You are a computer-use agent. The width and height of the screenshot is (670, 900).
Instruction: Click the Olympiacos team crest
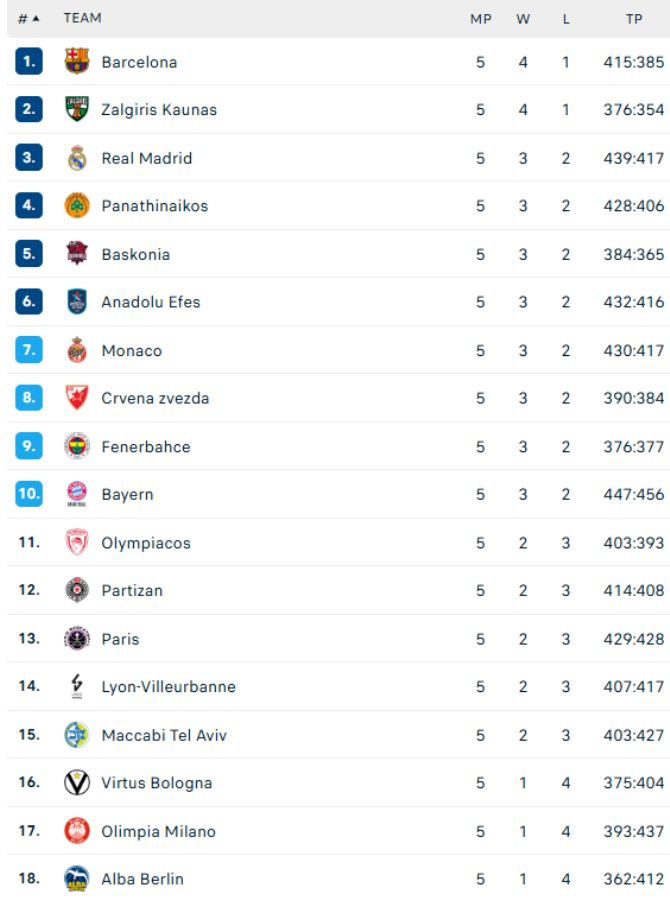[x=77, y=543]
